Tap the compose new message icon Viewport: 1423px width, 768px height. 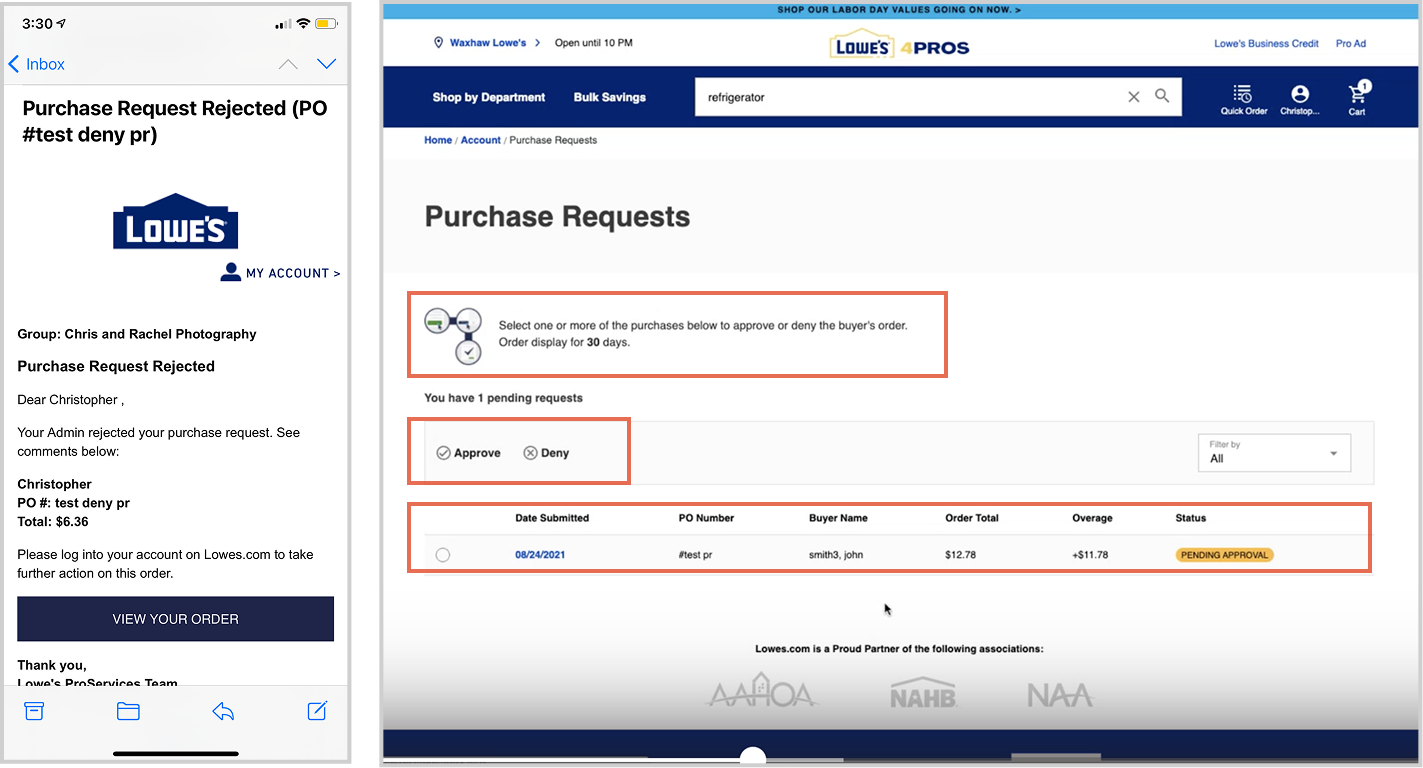pos(317,711)
